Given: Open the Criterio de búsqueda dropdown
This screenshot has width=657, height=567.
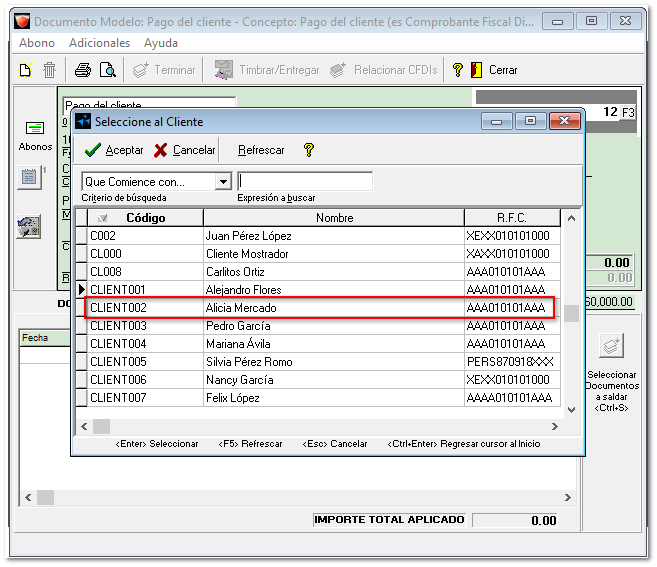Looking at the screenshot, I should coord(223,182).
